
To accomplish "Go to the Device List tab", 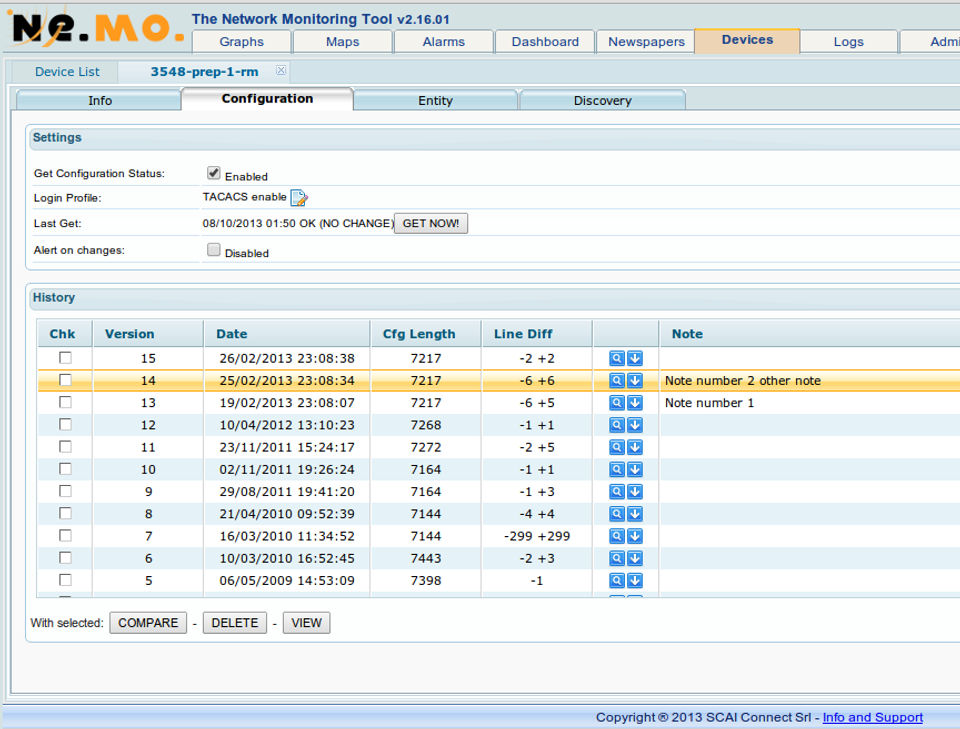I will 67,72.
